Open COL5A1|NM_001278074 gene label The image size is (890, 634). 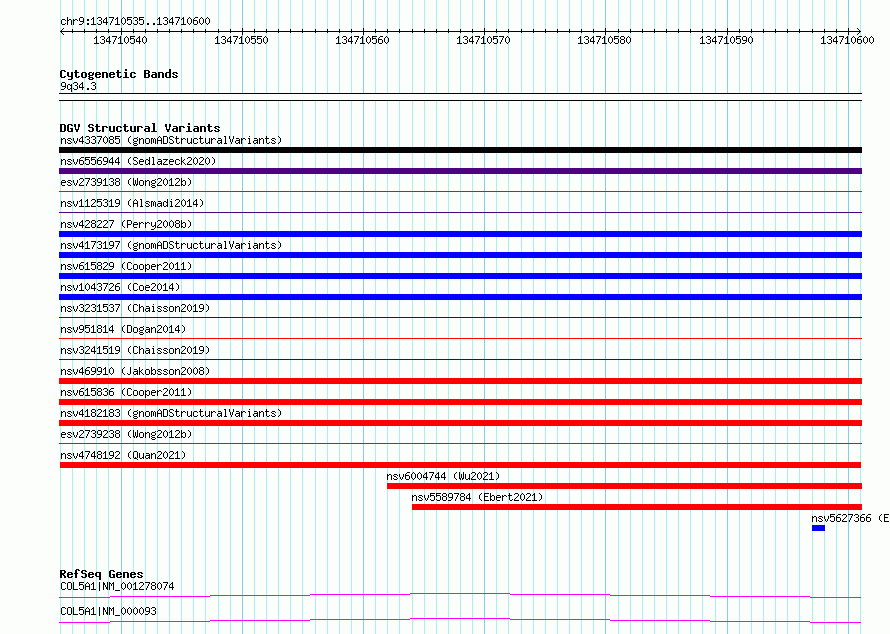coord(117,586)
